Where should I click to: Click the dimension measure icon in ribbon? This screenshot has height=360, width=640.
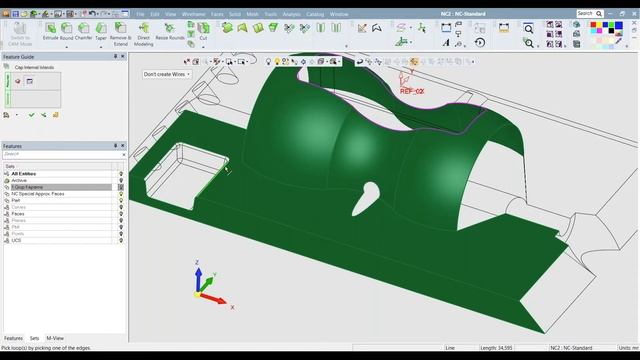pyautogui.click(x=446, y=28)
